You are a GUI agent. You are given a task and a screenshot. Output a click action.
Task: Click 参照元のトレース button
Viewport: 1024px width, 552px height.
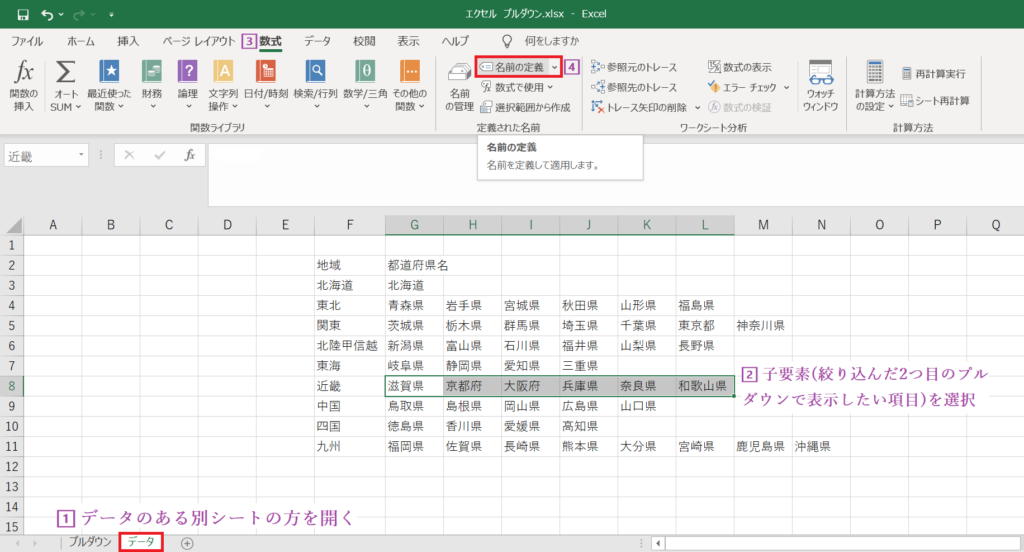point(635,67)
